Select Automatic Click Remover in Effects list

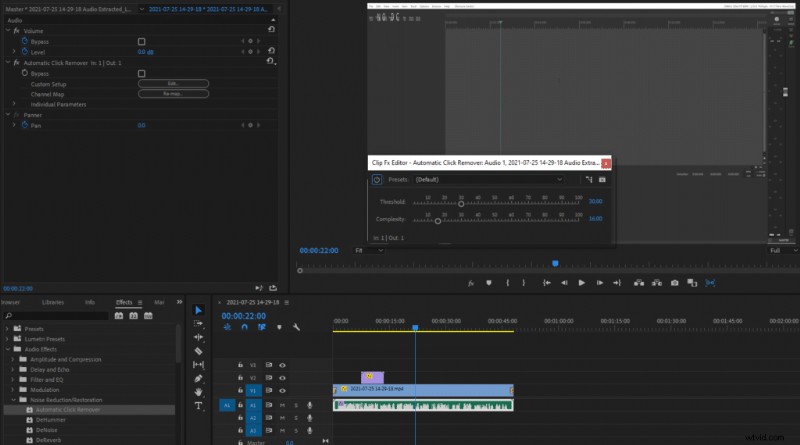click(x=68, y=410)
